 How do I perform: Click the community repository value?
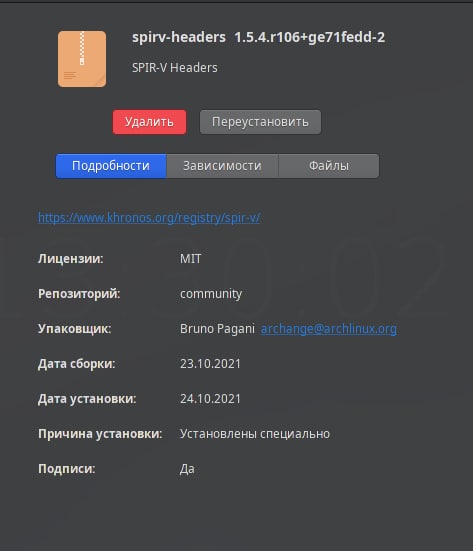(x=211, y=294)
